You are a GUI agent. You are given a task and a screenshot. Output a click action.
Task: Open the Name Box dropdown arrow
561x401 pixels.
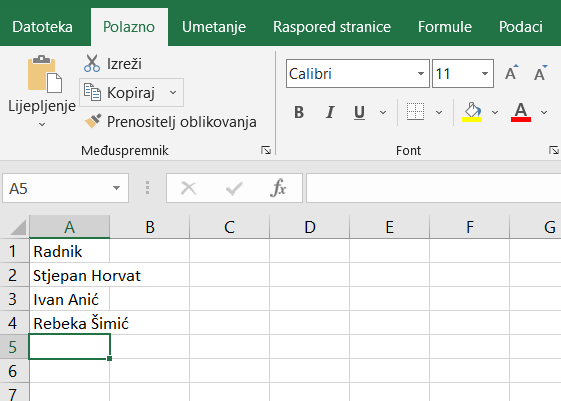tap(116, 188)
